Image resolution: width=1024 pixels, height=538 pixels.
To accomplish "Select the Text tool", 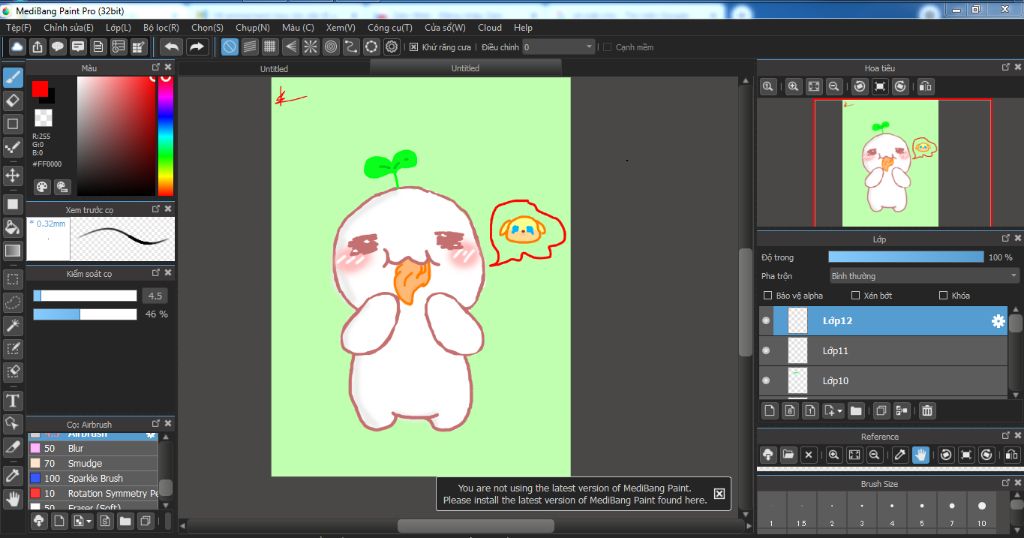I will click(12, 400).
